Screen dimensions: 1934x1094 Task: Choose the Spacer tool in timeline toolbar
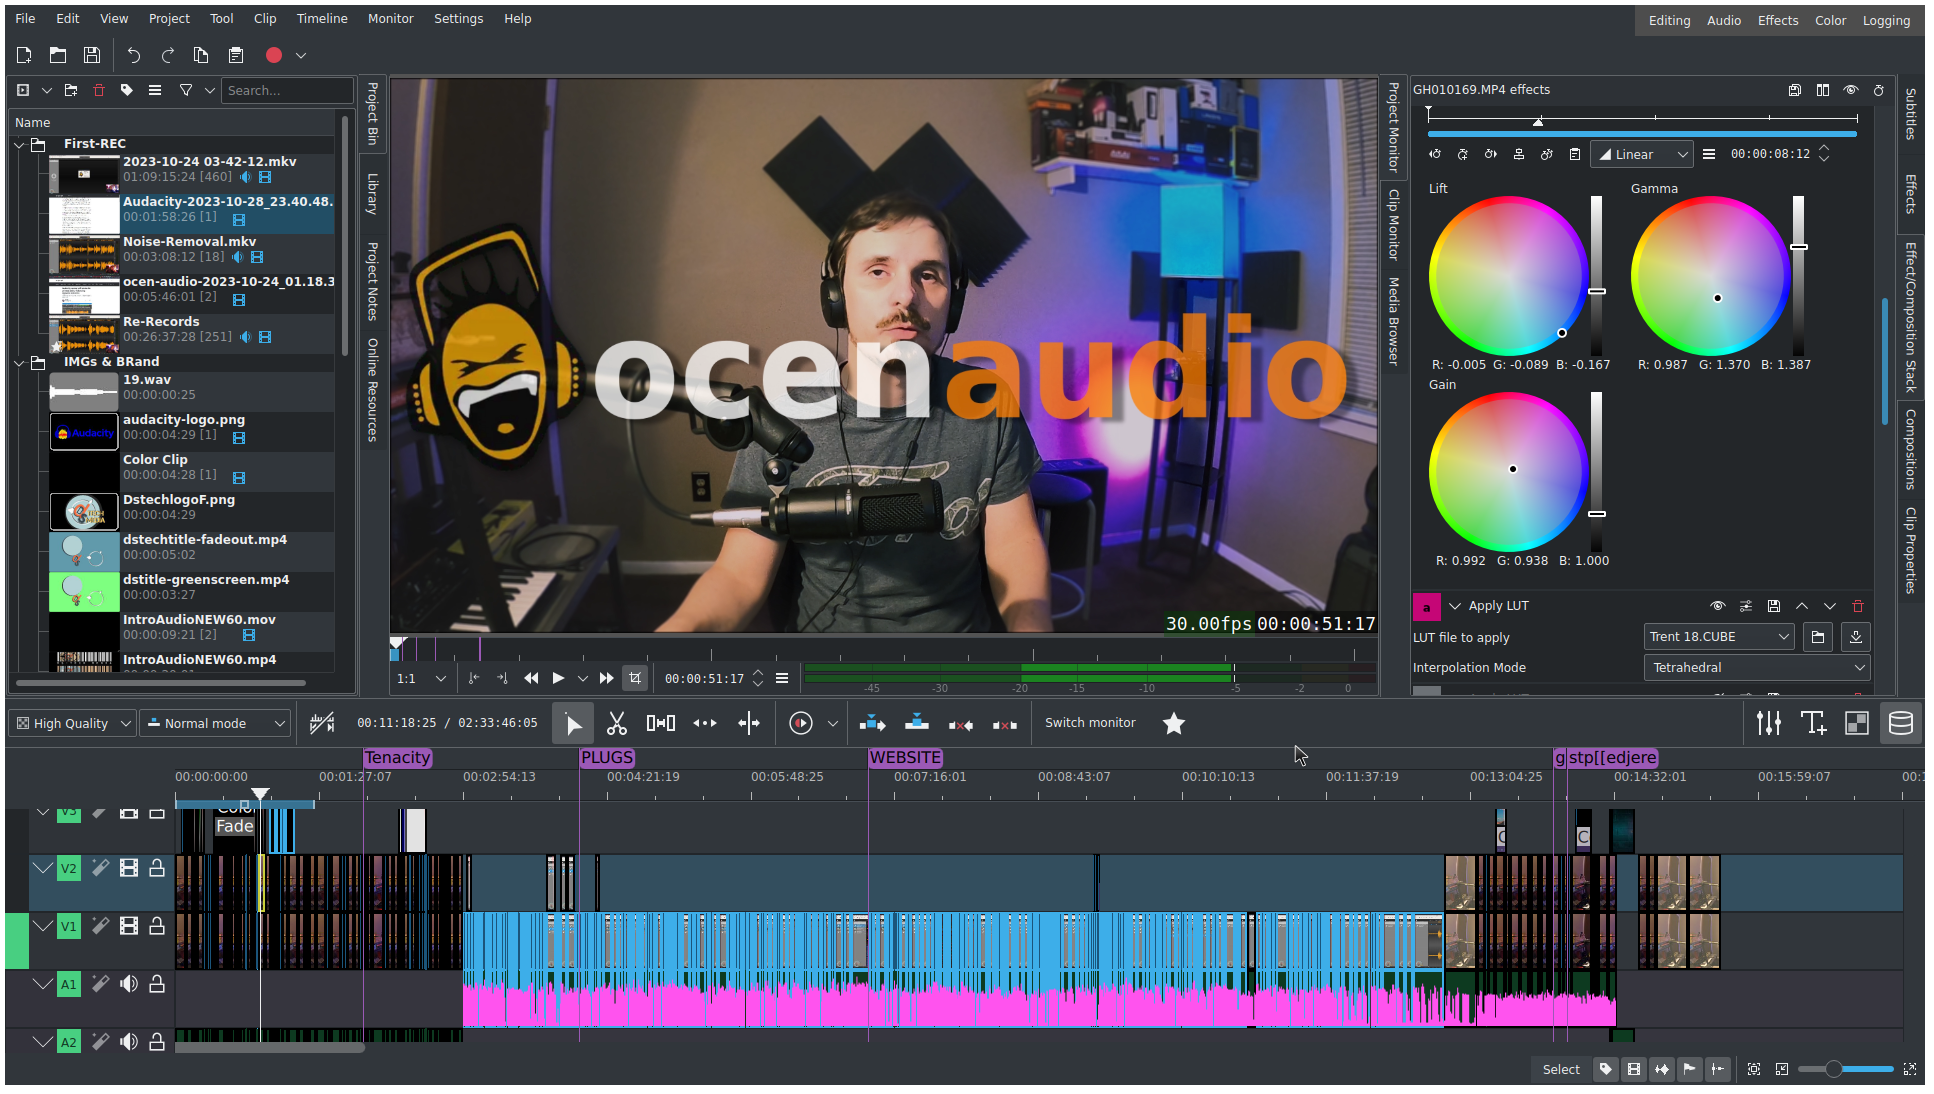[x=661, y=723]
